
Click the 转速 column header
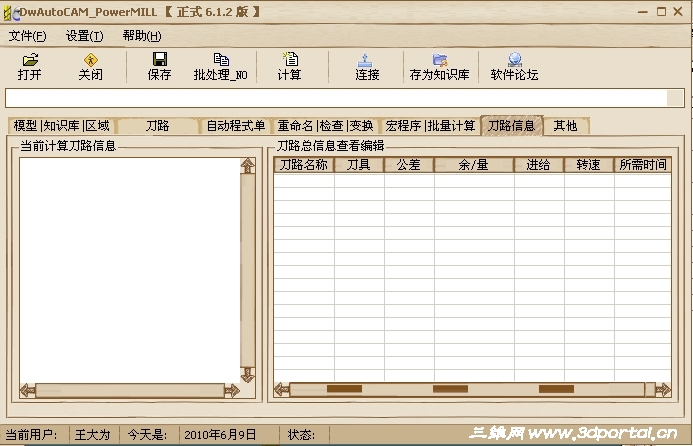point(589,165)
